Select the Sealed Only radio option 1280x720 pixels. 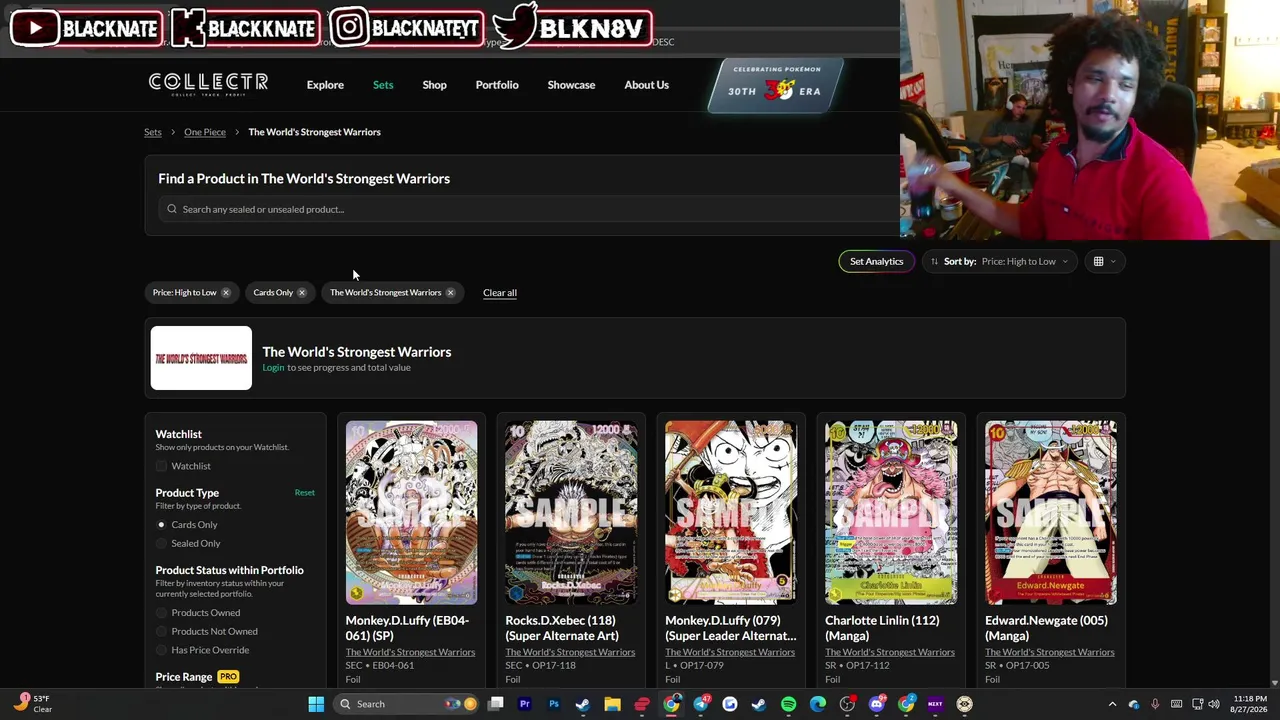[x=161, y=544]
